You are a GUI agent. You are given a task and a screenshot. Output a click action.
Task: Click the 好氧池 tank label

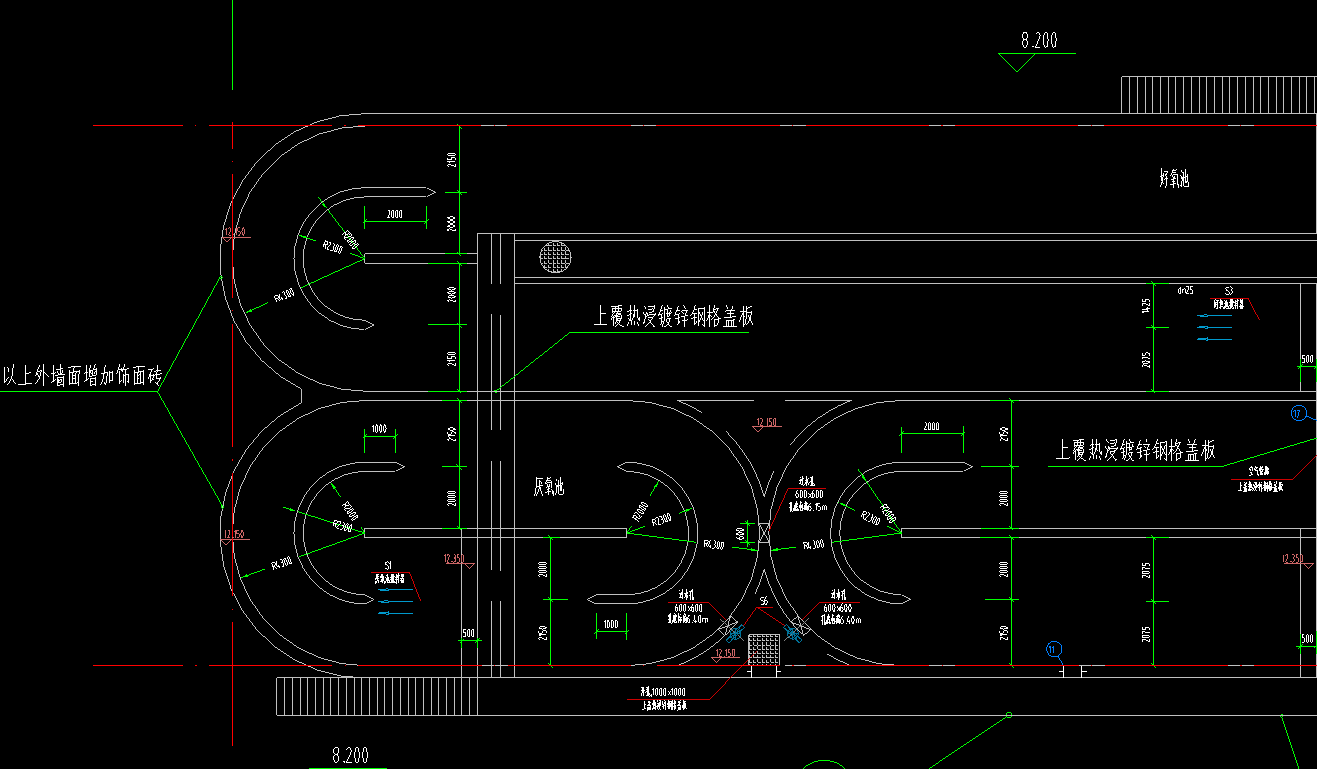click(x=1174, y=179)
